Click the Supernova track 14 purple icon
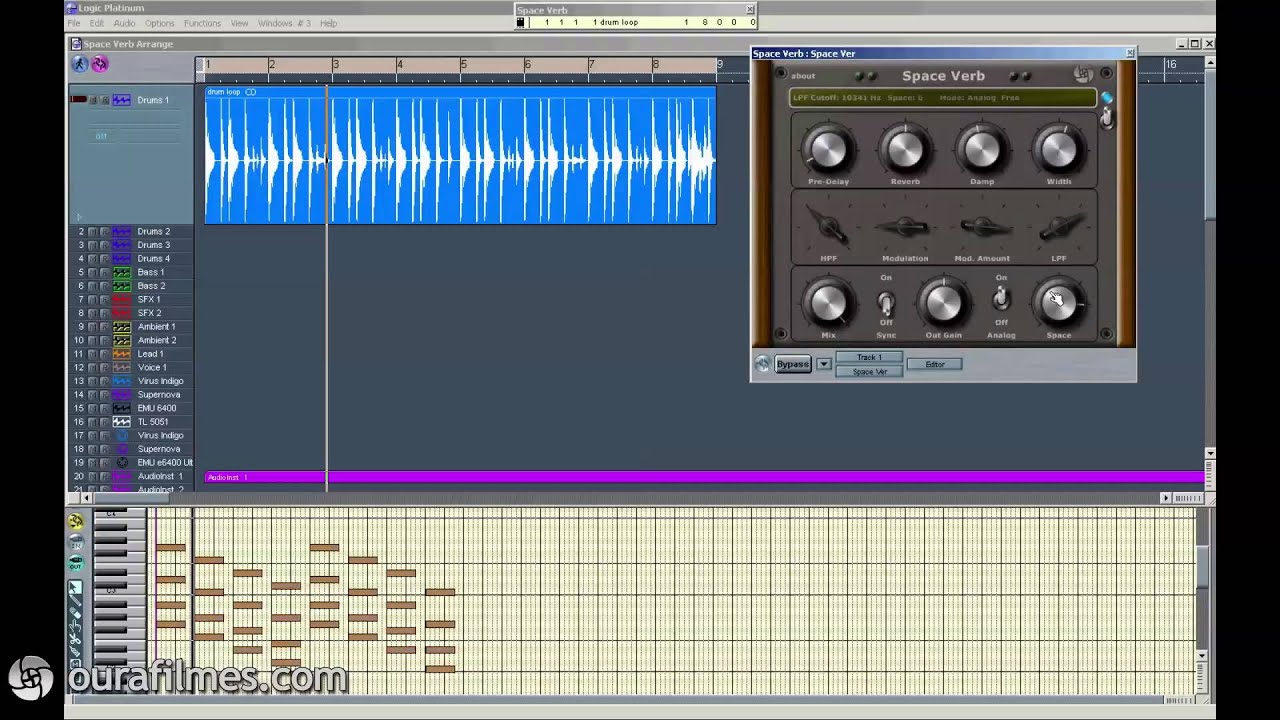The width and height of the screenshot is (1280, 720). pyautogui.click(x=121, y=395)
